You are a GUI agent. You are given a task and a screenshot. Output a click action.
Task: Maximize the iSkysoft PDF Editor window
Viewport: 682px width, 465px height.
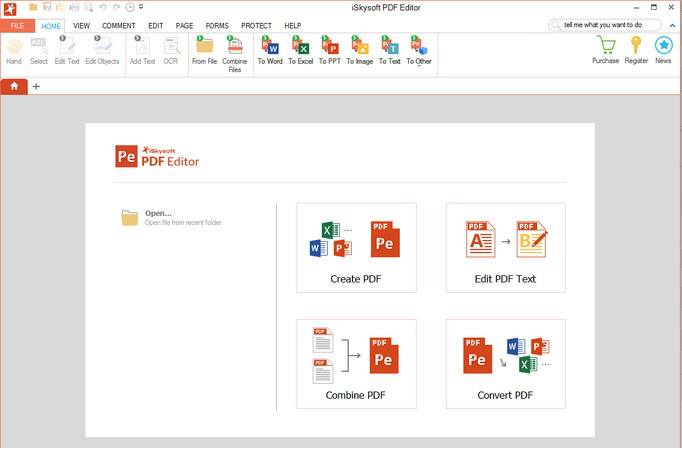(x=654, y=7)
